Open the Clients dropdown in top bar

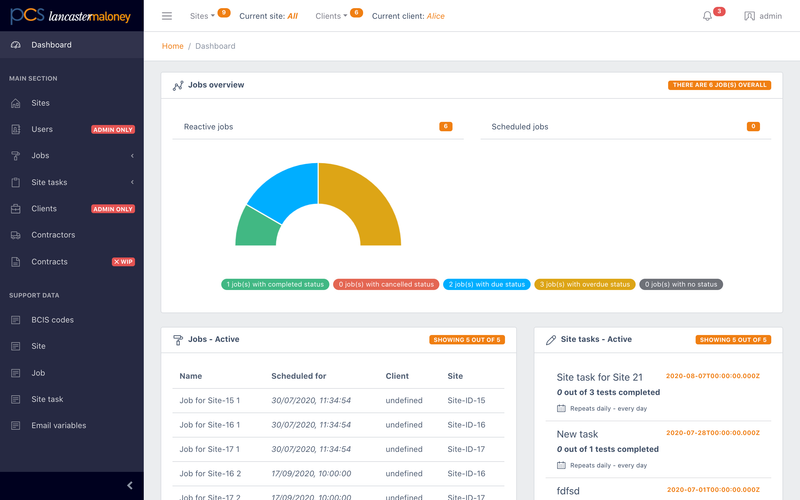[x=331, y=16]
